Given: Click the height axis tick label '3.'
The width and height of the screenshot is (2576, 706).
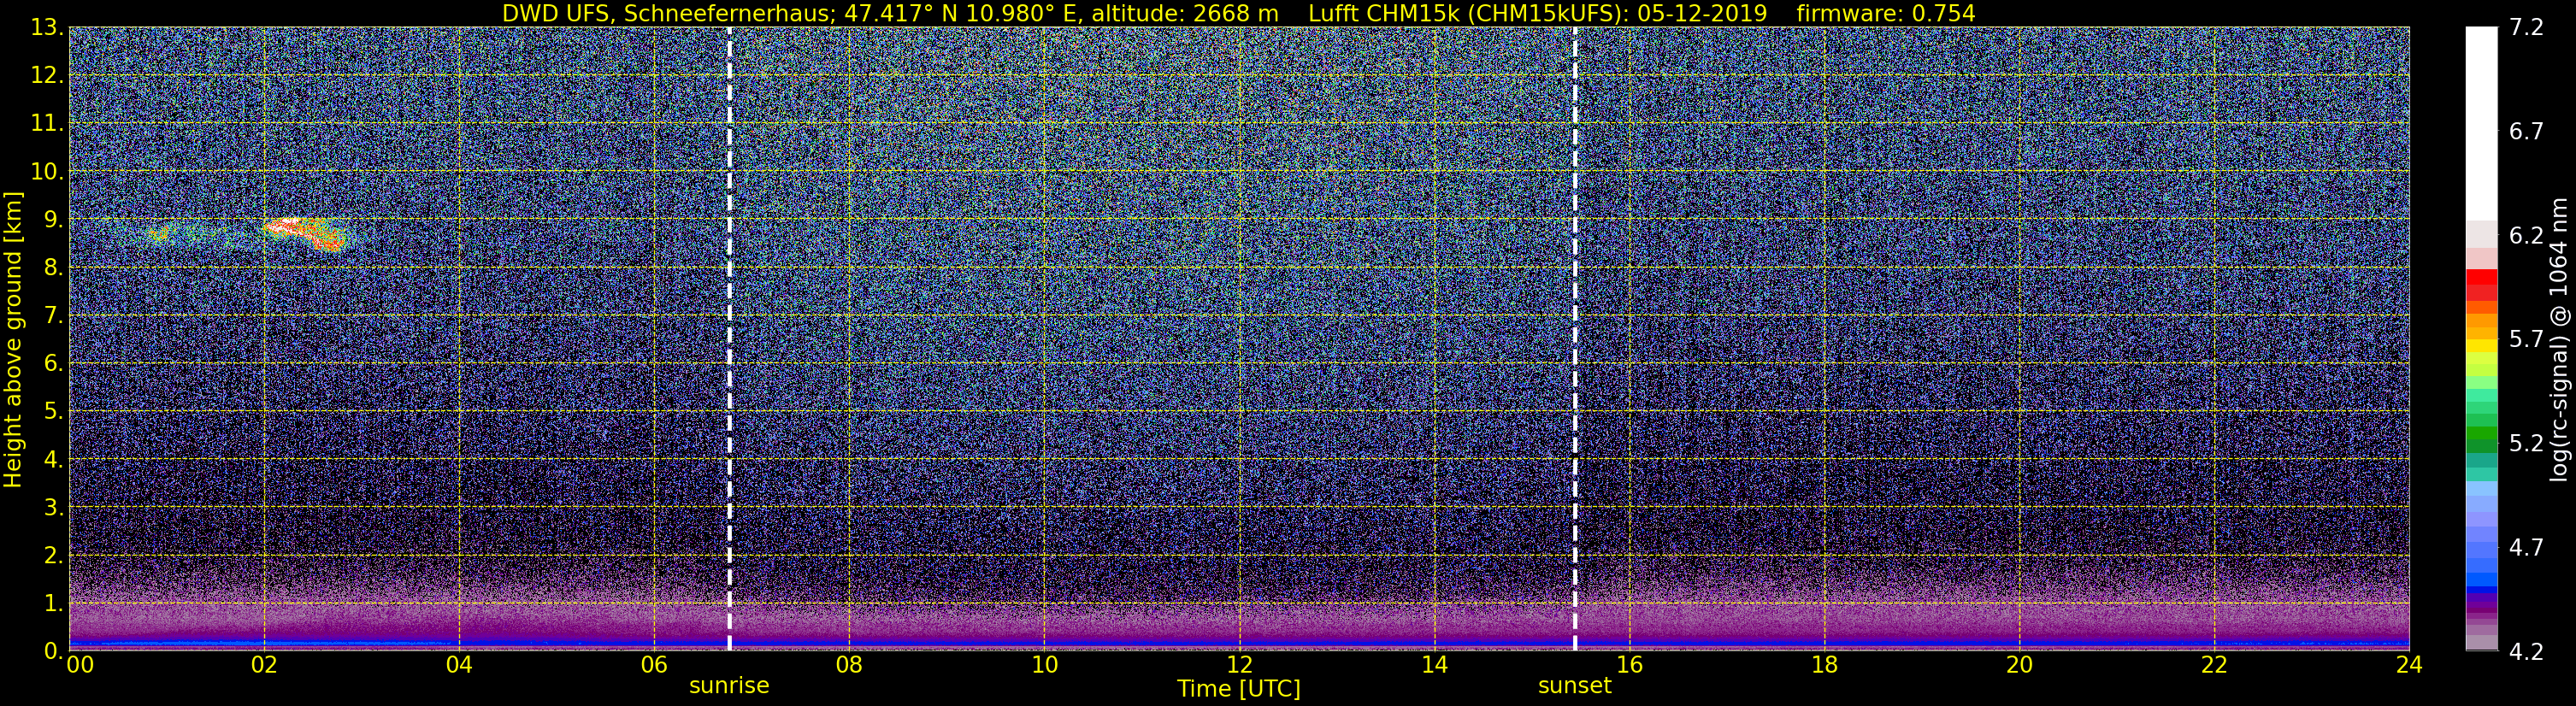Looking at the screenshot, I should [x=53, y=508].
